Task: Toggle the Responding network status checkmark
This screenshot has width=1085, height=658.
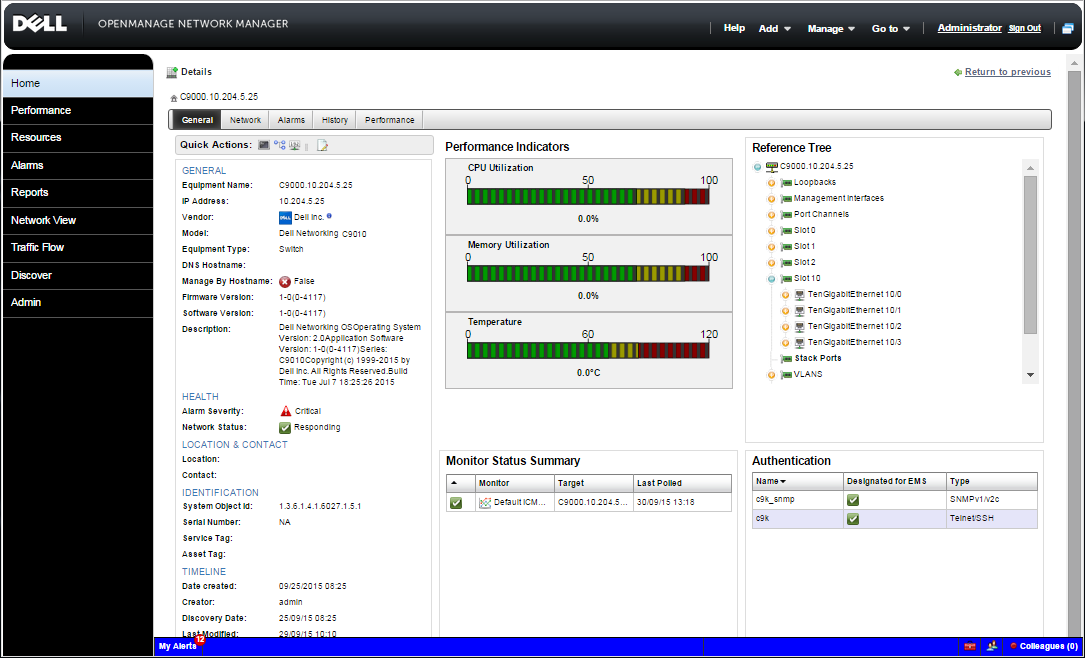Action: [x=285, y=428]
